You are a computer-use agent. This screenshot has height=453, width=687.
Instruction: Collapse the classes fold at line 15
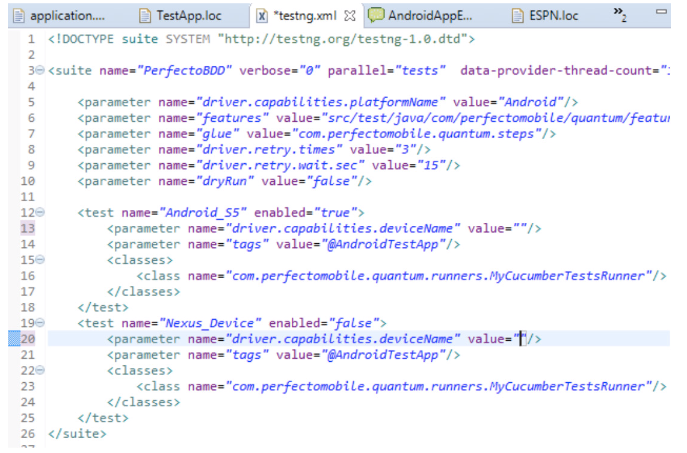pyautogui.click(x=40, y=260)
